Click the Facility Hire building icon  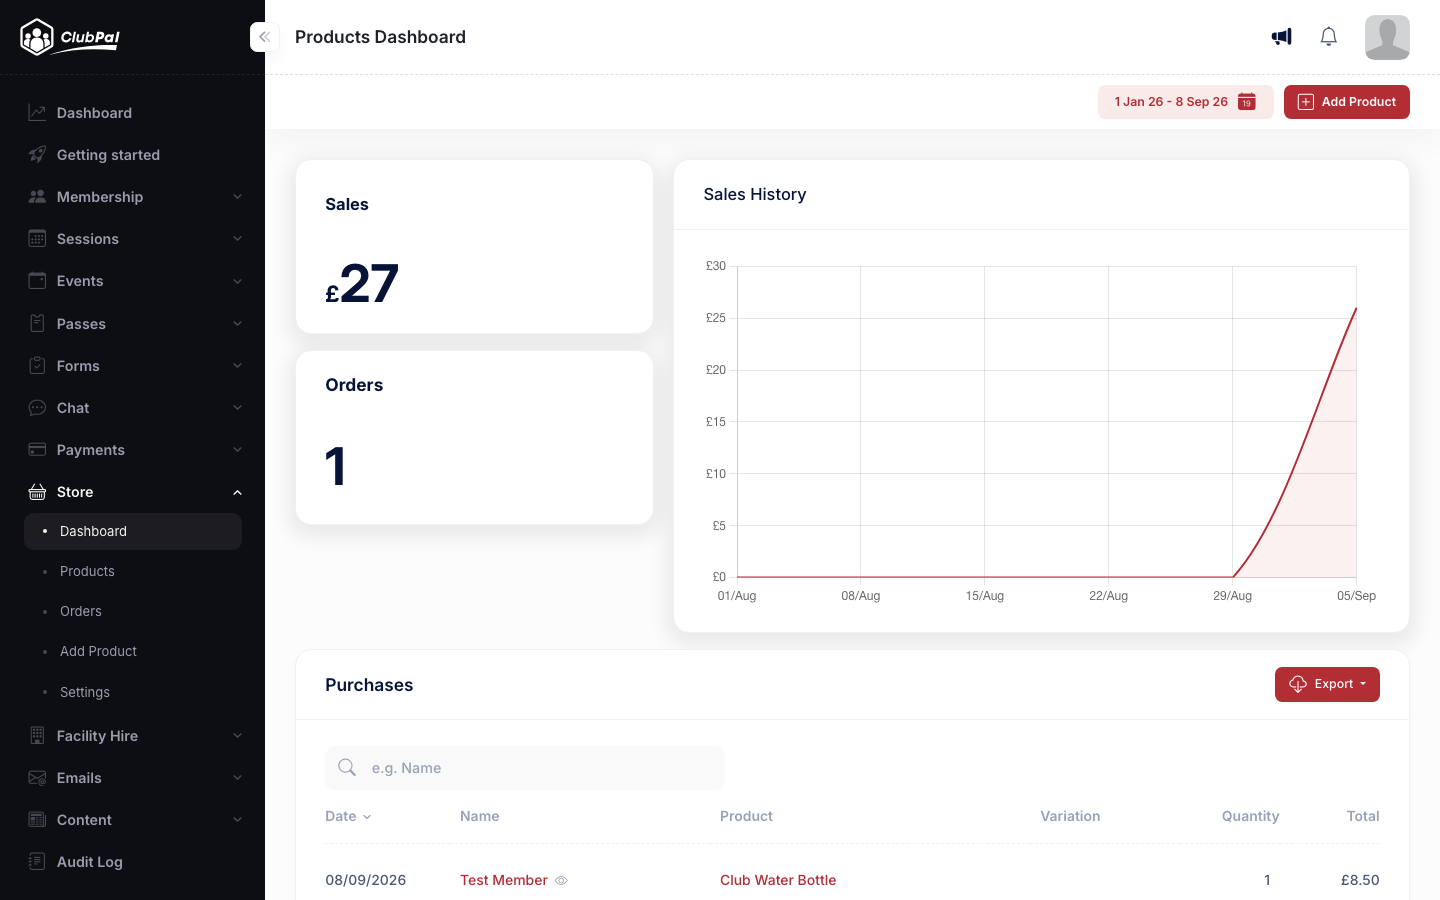[37, 736]
